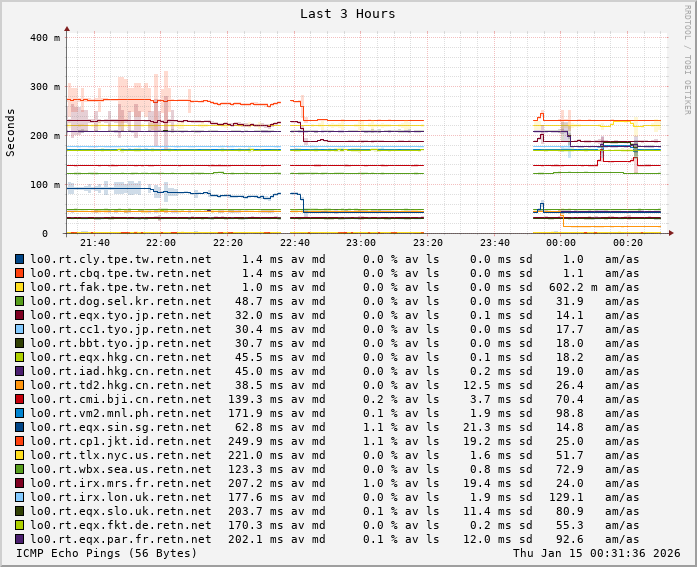The width and height of the screenshot is (697, 567).
Task: Click the 'ICMP Echo Pings (56 Bytes)' footer text
Action: pyautogui.click(x=107, y=553)
